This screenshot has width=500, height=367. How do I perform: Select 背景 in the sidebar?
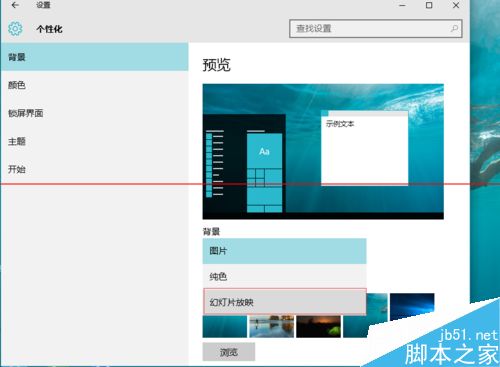(x=95, y=57)
